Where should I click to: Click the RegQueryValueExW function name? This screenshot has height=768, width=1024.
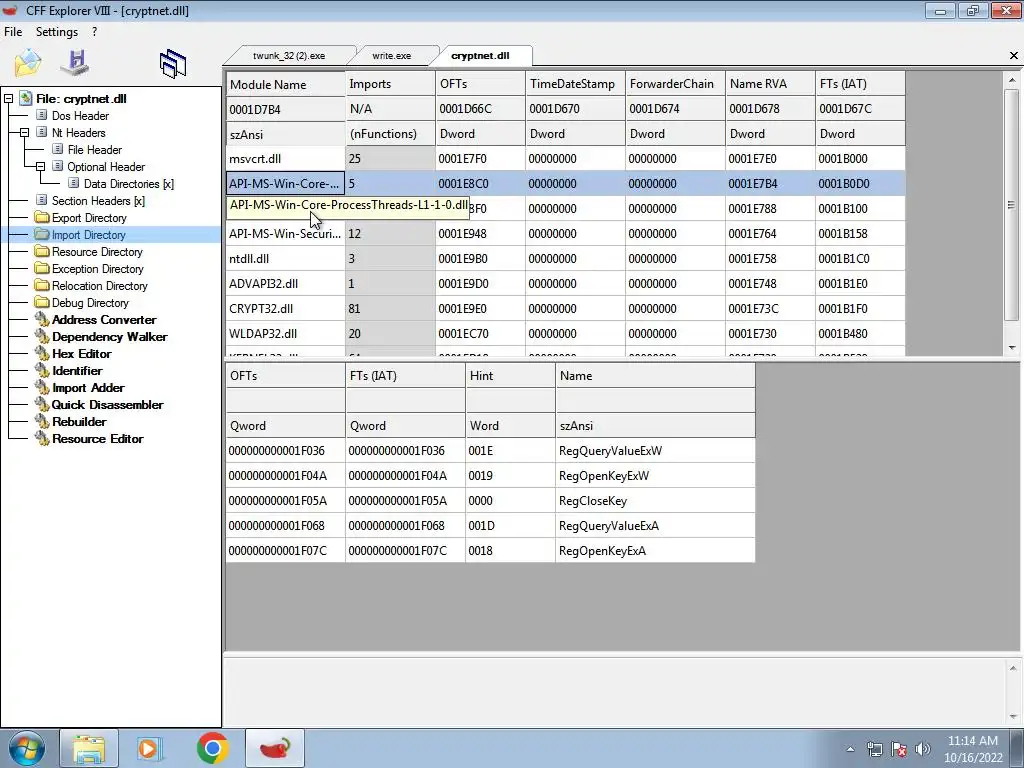[x=610, y=451]
